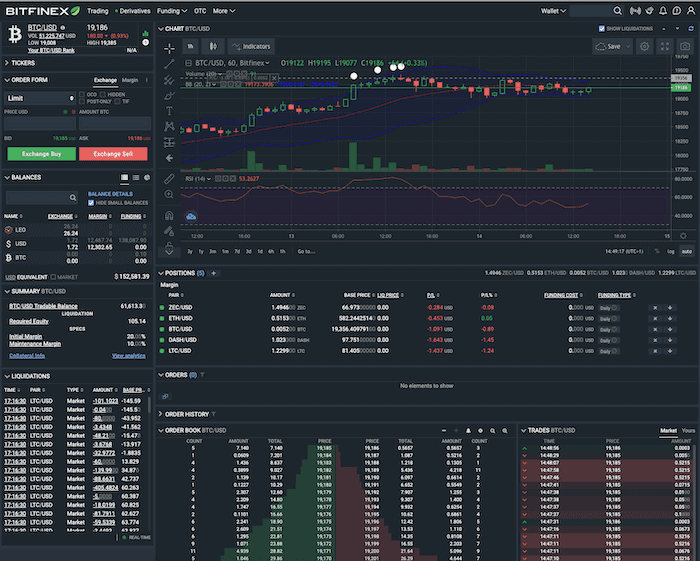Open the Collateral Info link
Image resolution: width=700 pixels, height=561 pixels.
coord(27,356)
